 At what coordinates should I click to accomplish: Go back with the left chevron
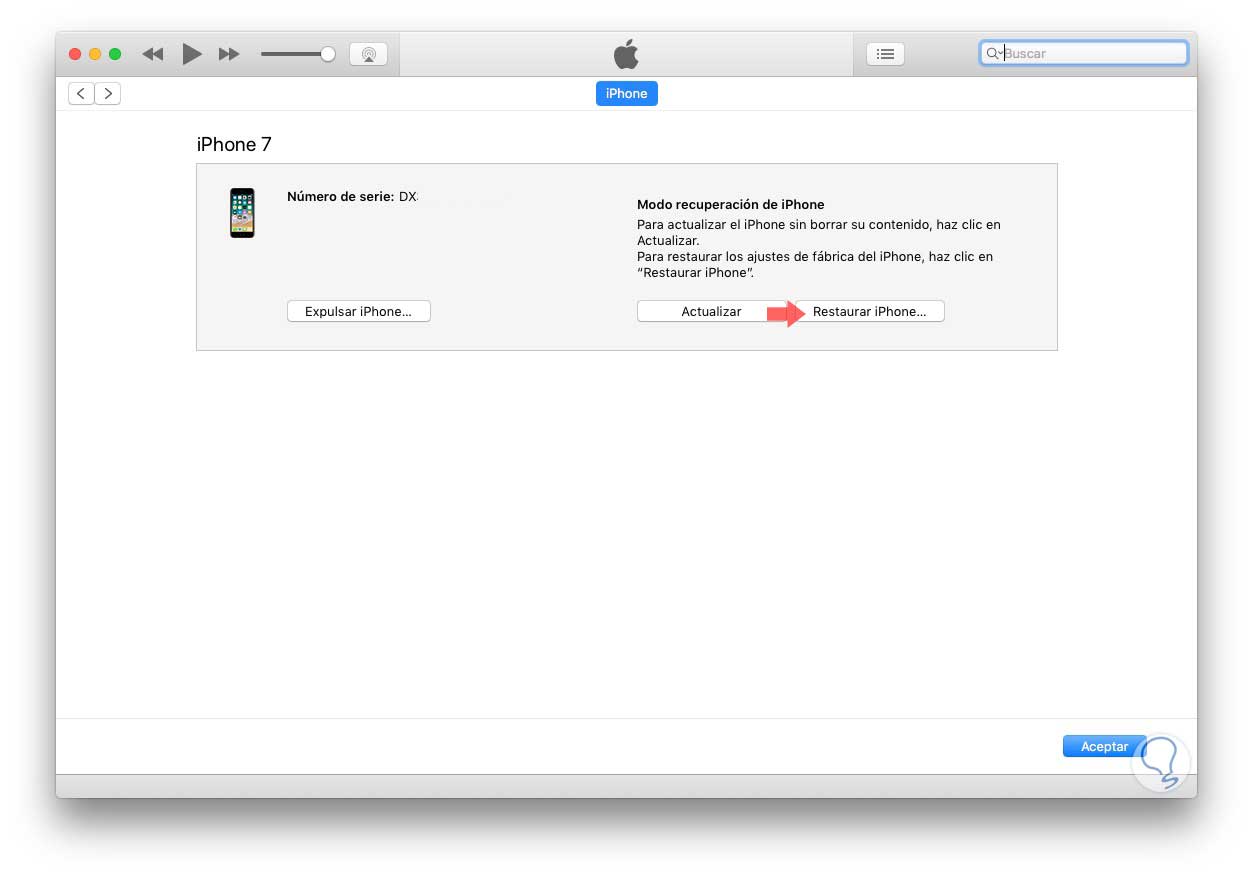click(x=81, y=94)
